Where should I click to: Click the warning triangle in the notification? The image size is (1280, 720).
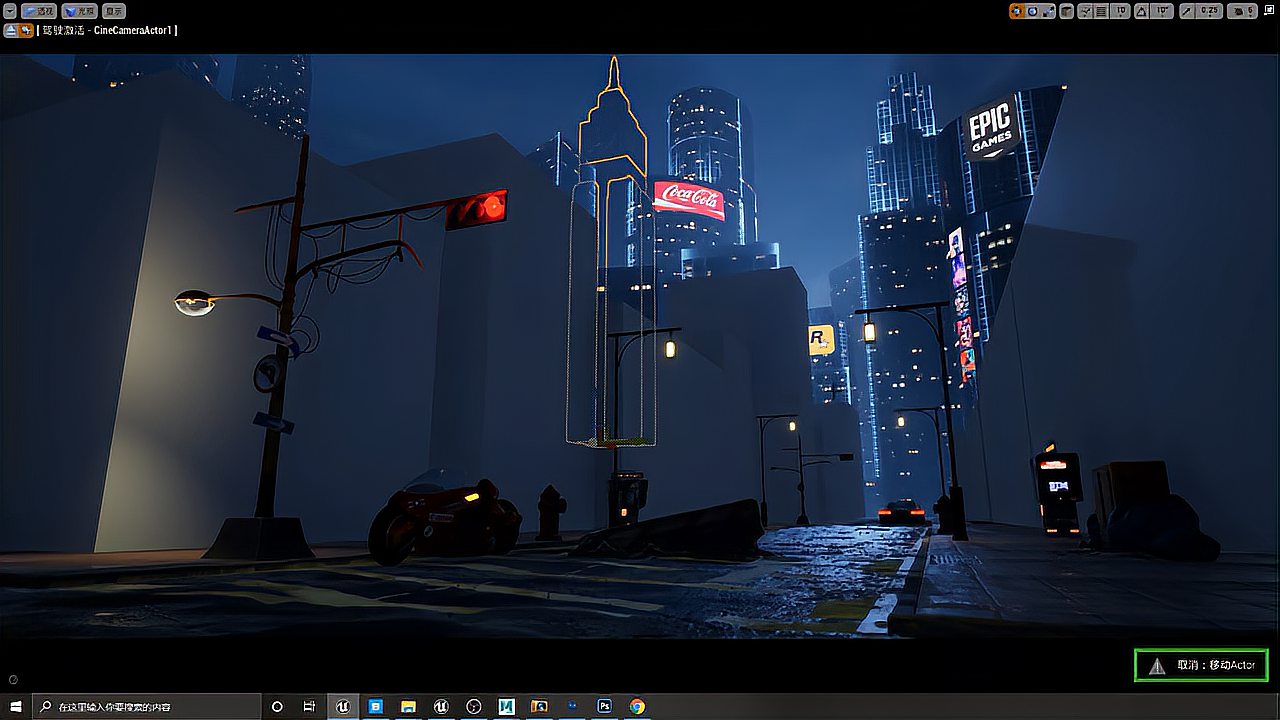(x=1157, y=666)
